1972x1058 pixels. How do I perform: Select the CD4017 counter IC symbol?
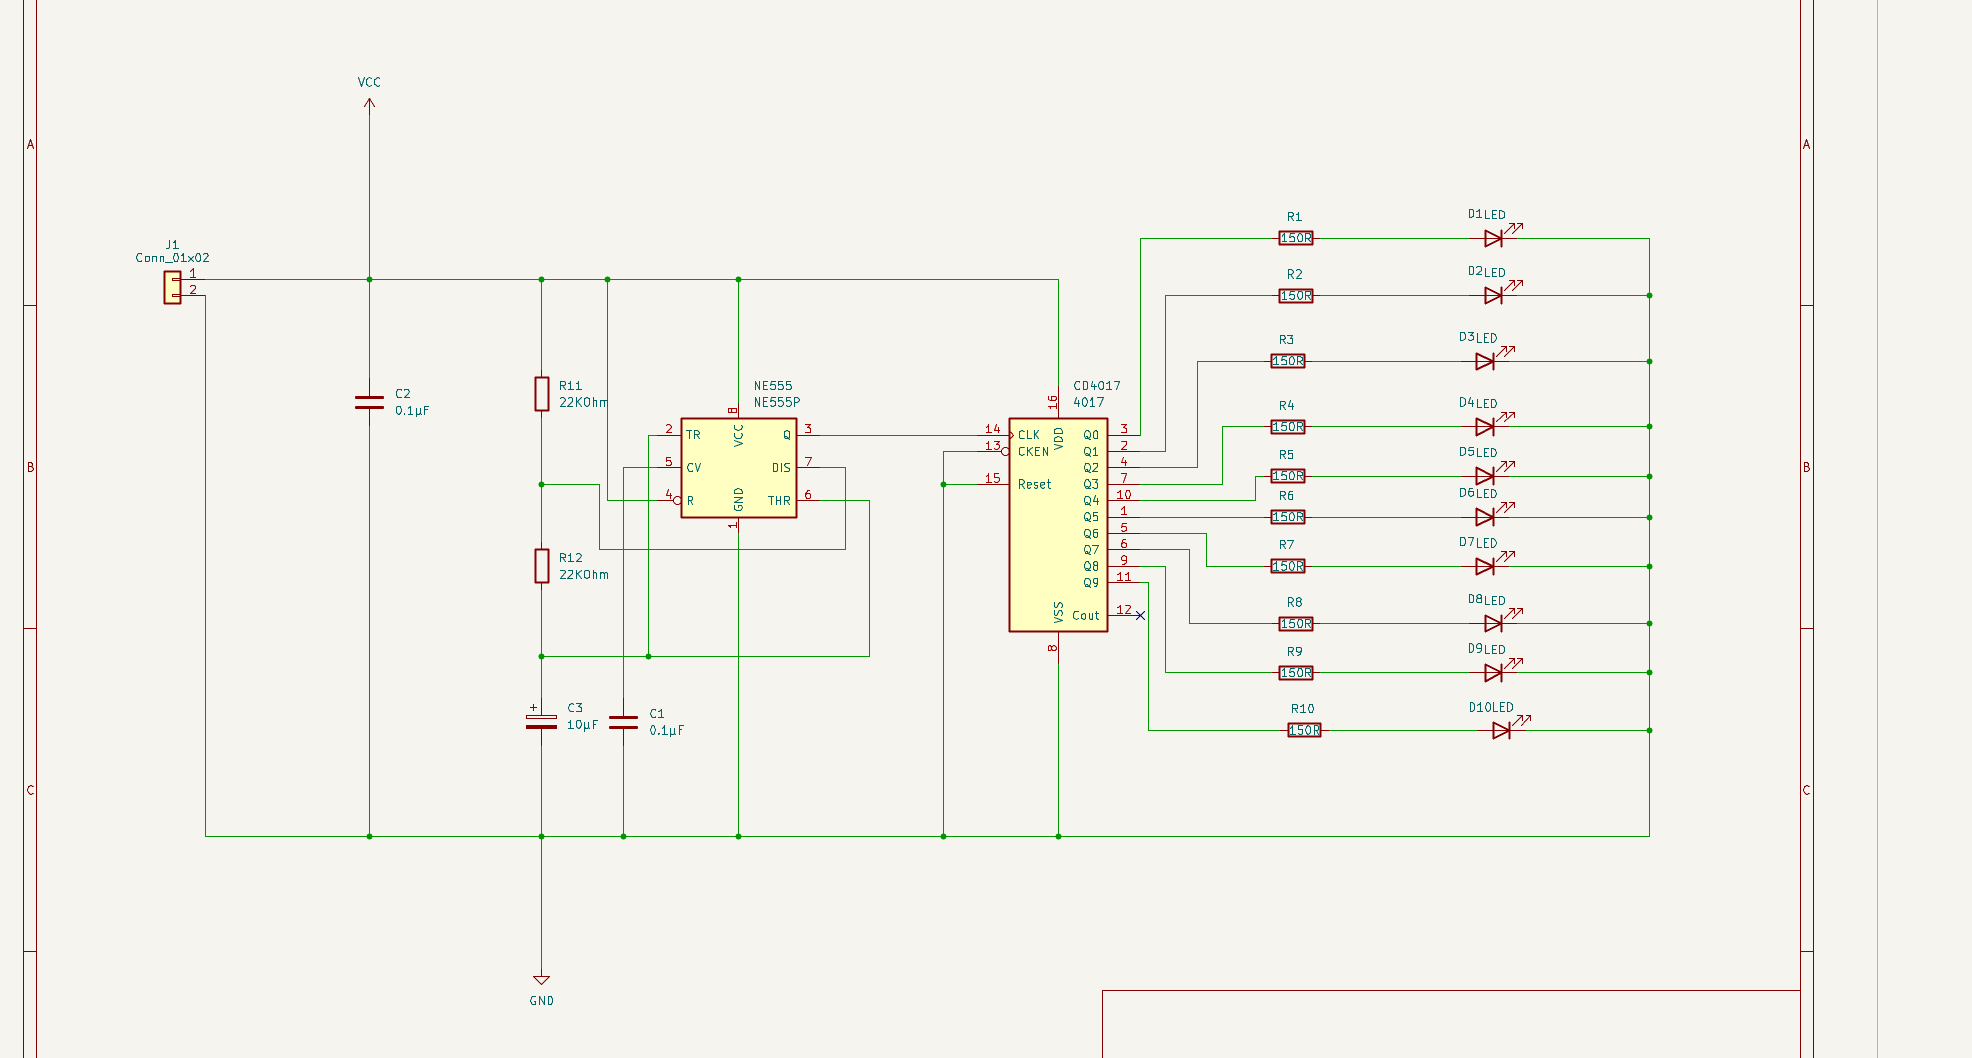1057,525
